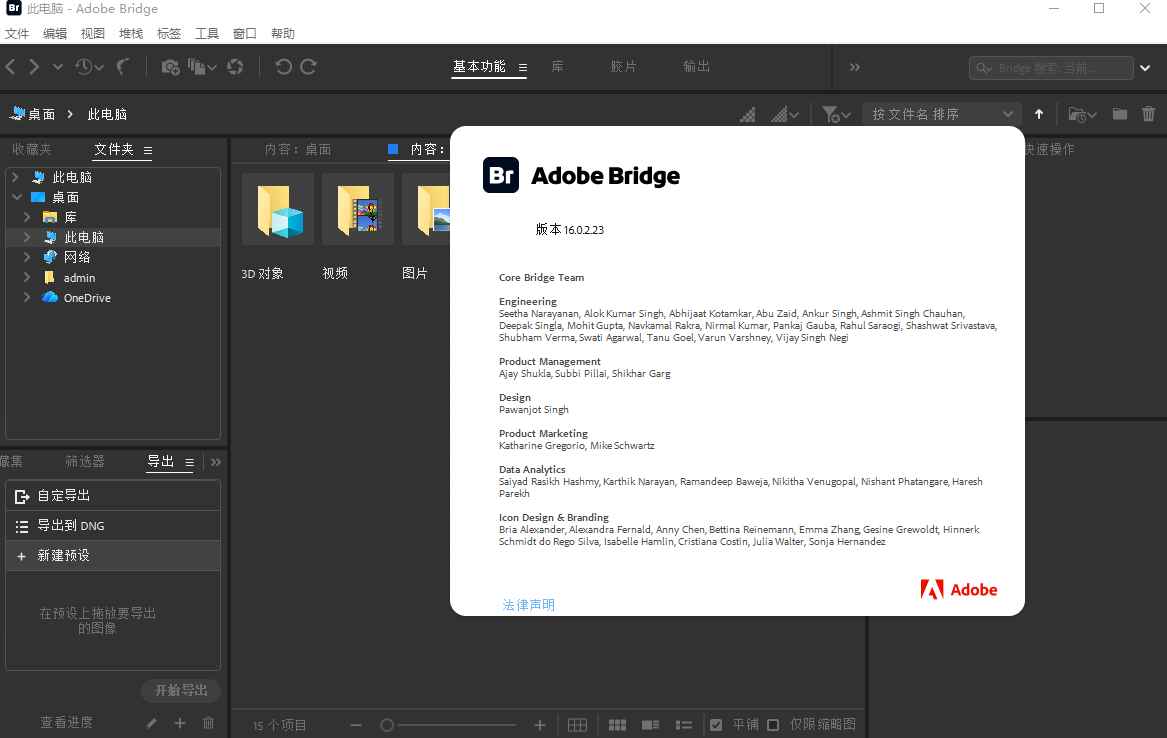Go back with the left arrow
Image resolution: width=1167 pixels, height=738 pixels.
tap(10, 67)
